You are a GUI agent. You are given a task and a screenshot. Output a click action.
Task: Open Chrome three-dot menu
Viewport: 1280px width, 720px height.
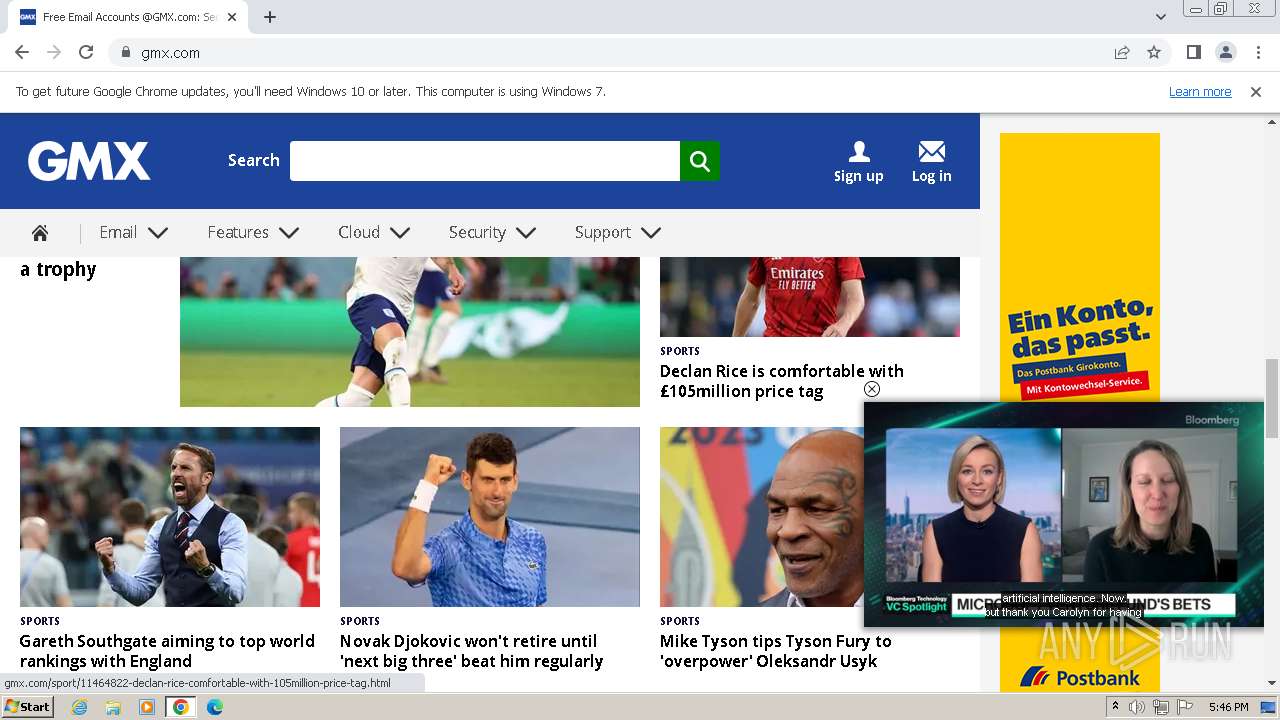pos(1258,53)
